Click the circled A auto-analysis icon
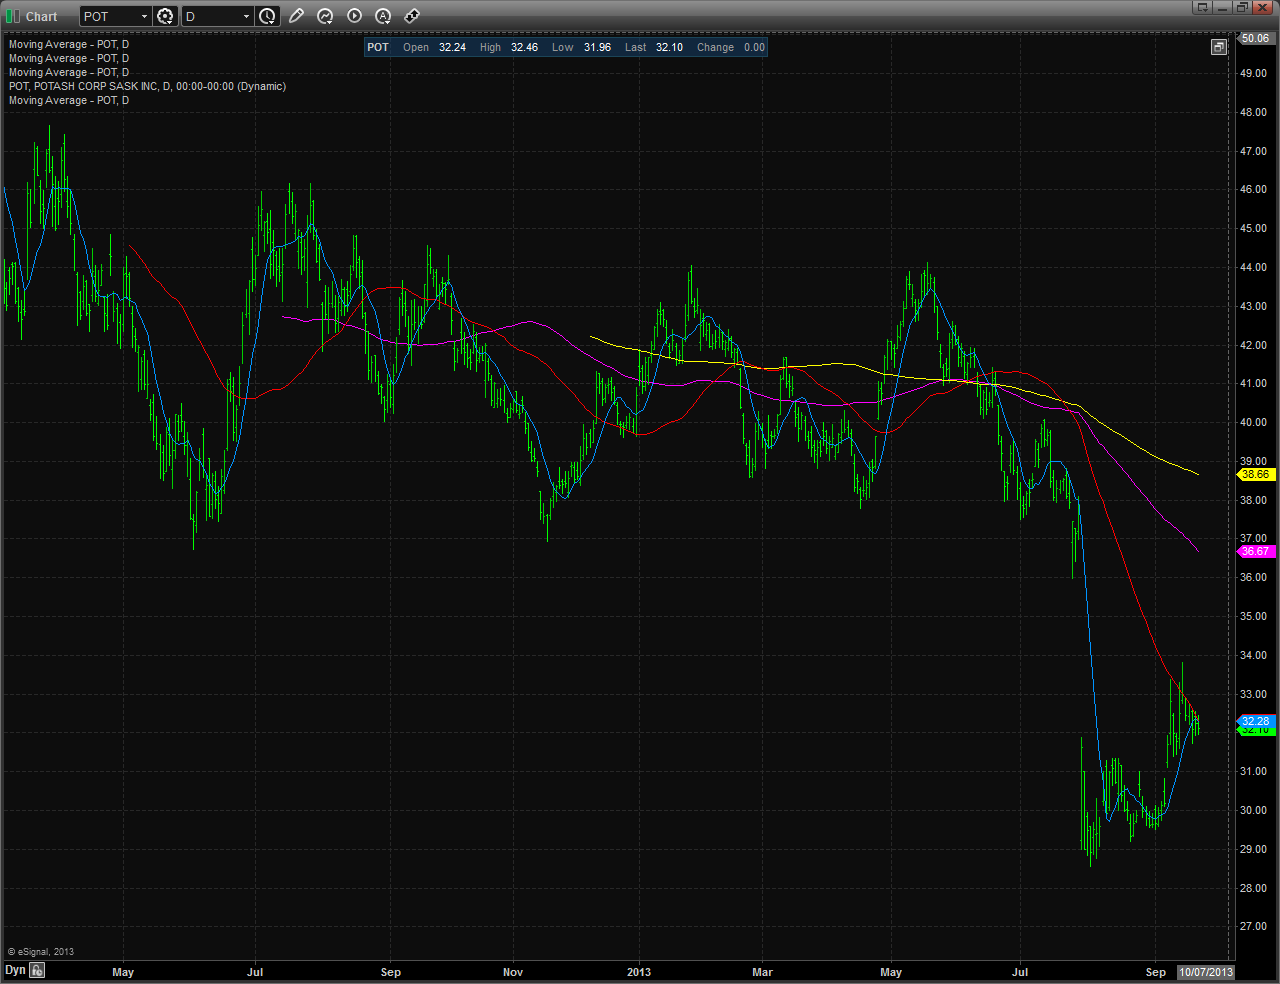 (x=382, y=15)
